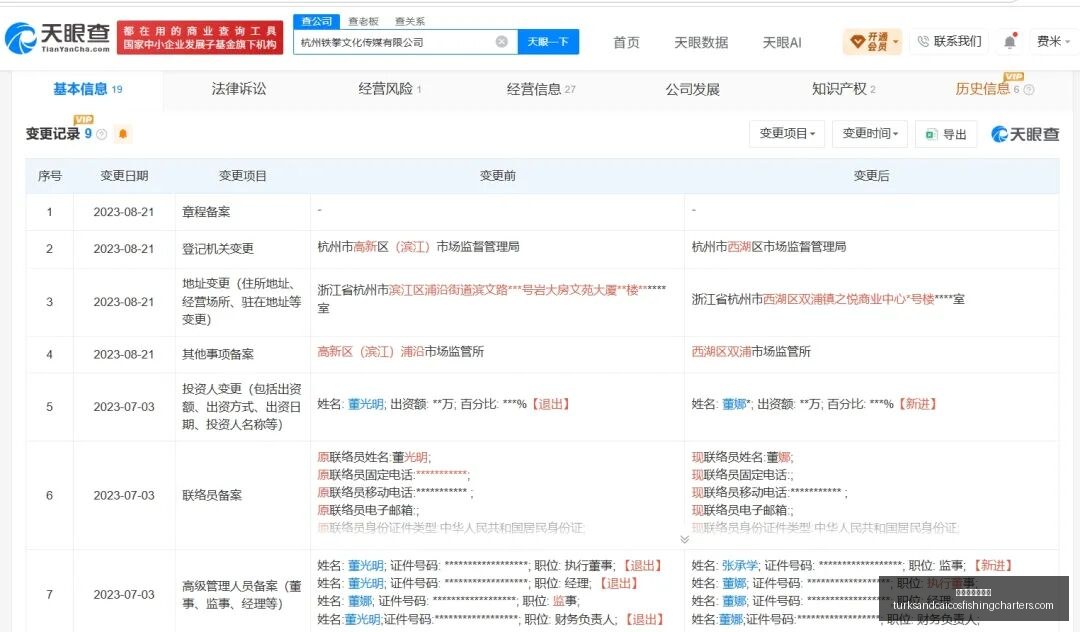This screenshot has height=632, width=1080.
Task: Click the 序号 column header
Action: [50, 176]
